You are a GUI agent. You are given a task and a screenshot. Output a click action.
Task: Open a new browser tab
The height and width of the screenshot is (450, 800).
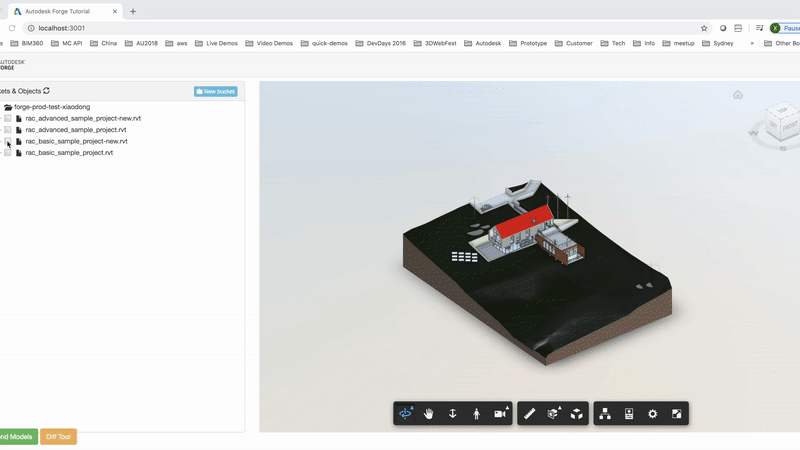(133, 11)
